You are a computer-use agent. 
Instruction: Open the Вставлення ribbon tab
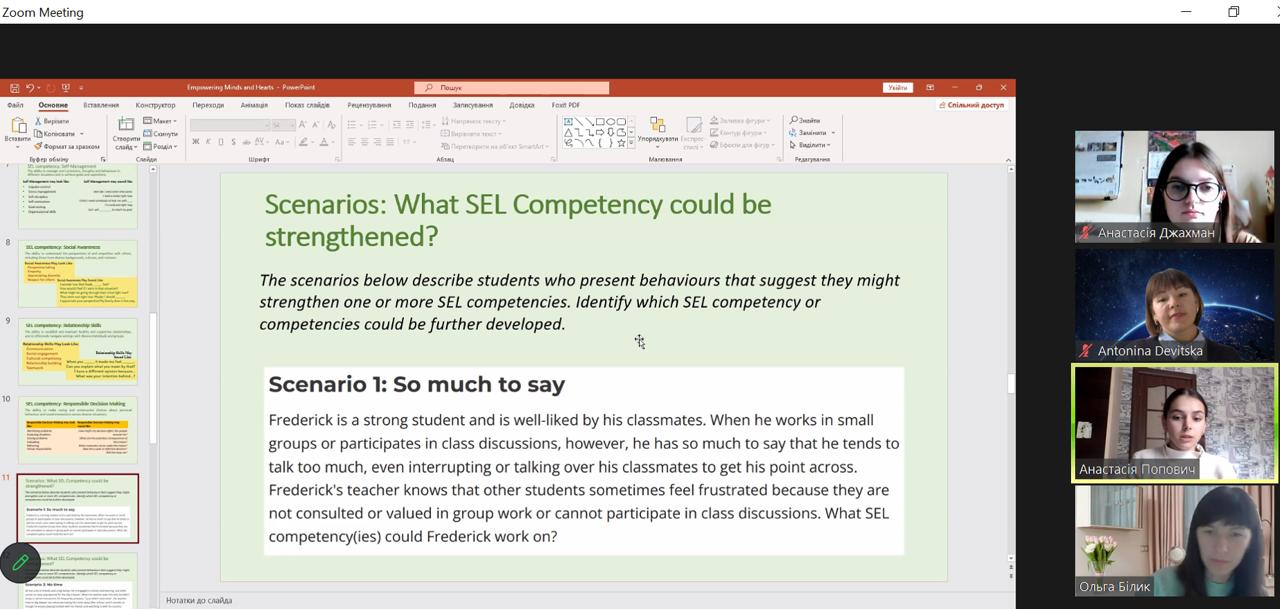pos(101,105)
